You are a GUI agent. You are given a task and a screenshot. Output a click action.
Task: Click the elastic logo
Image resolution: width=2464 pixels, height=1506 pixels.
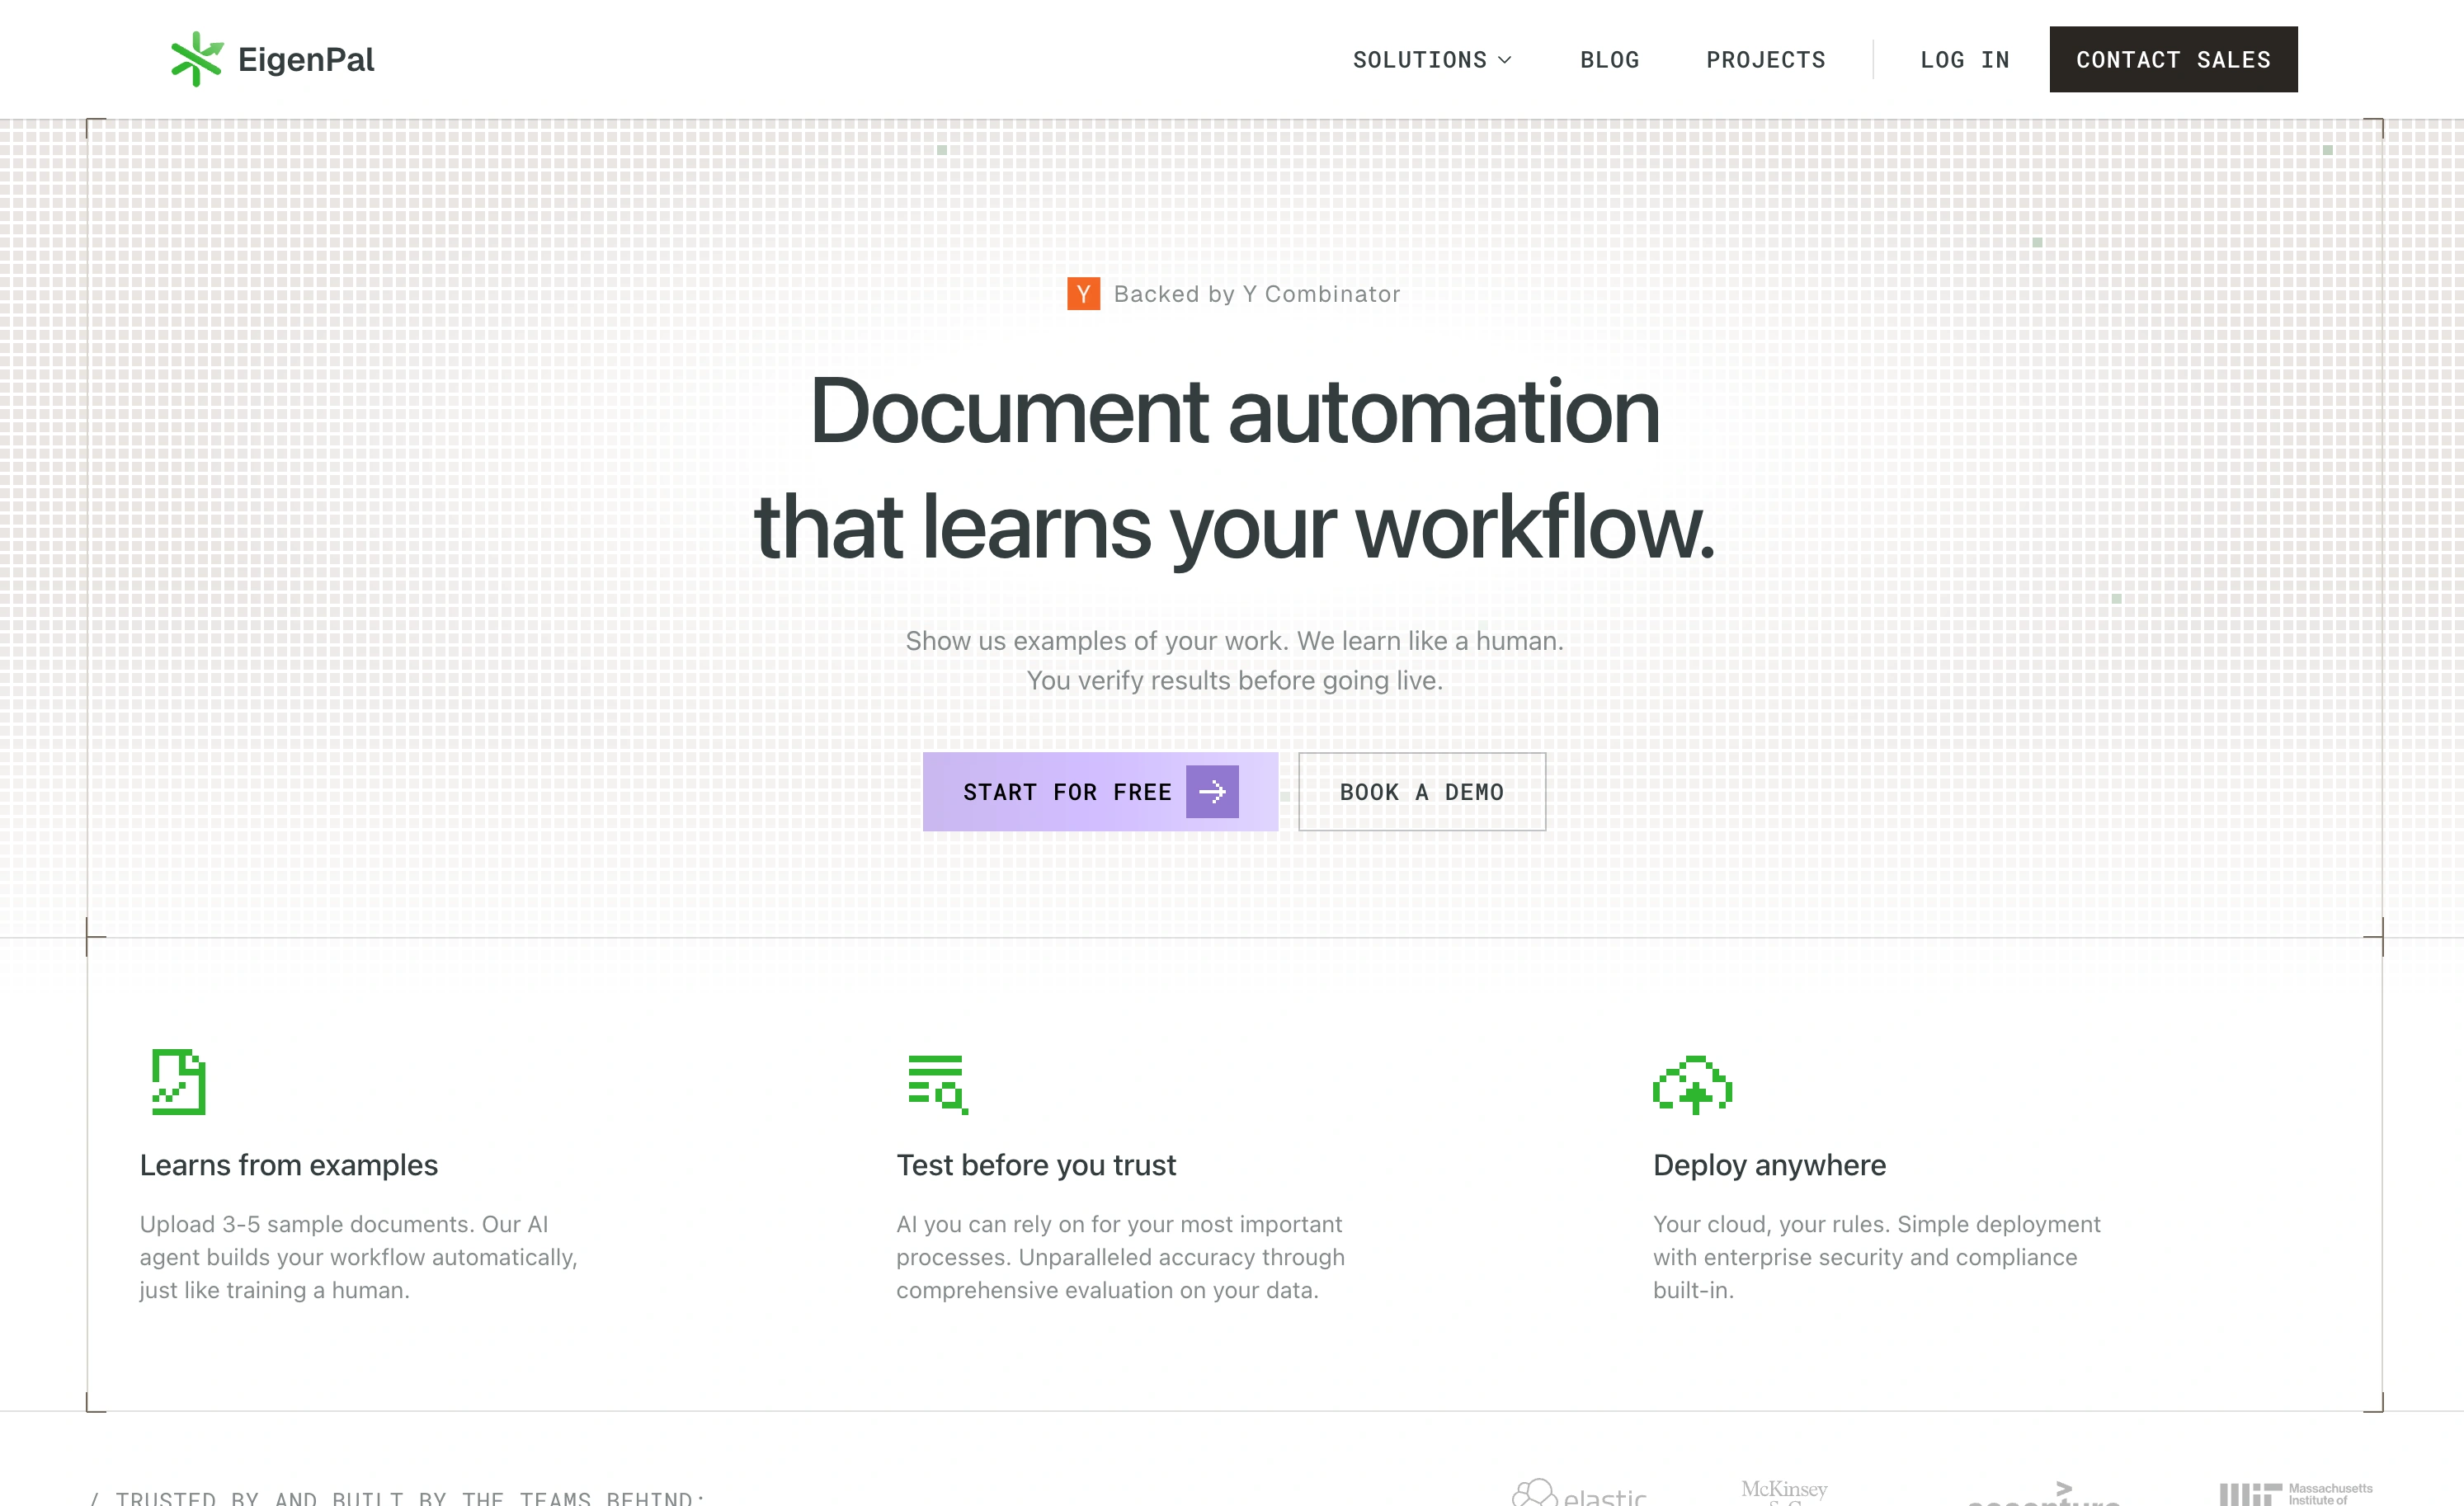(1579, 1493)
